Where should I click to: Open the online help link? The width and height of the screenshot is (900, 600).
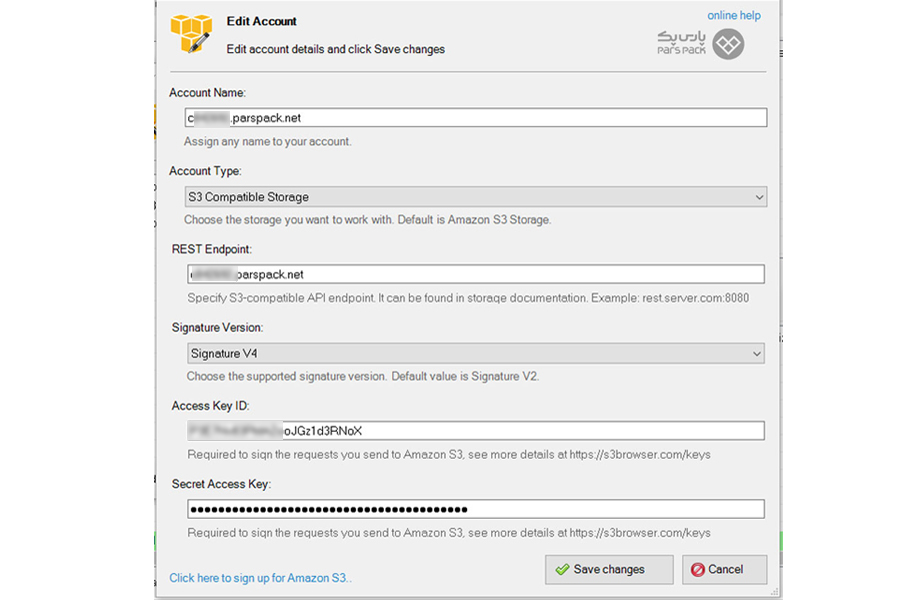[734, 16]
